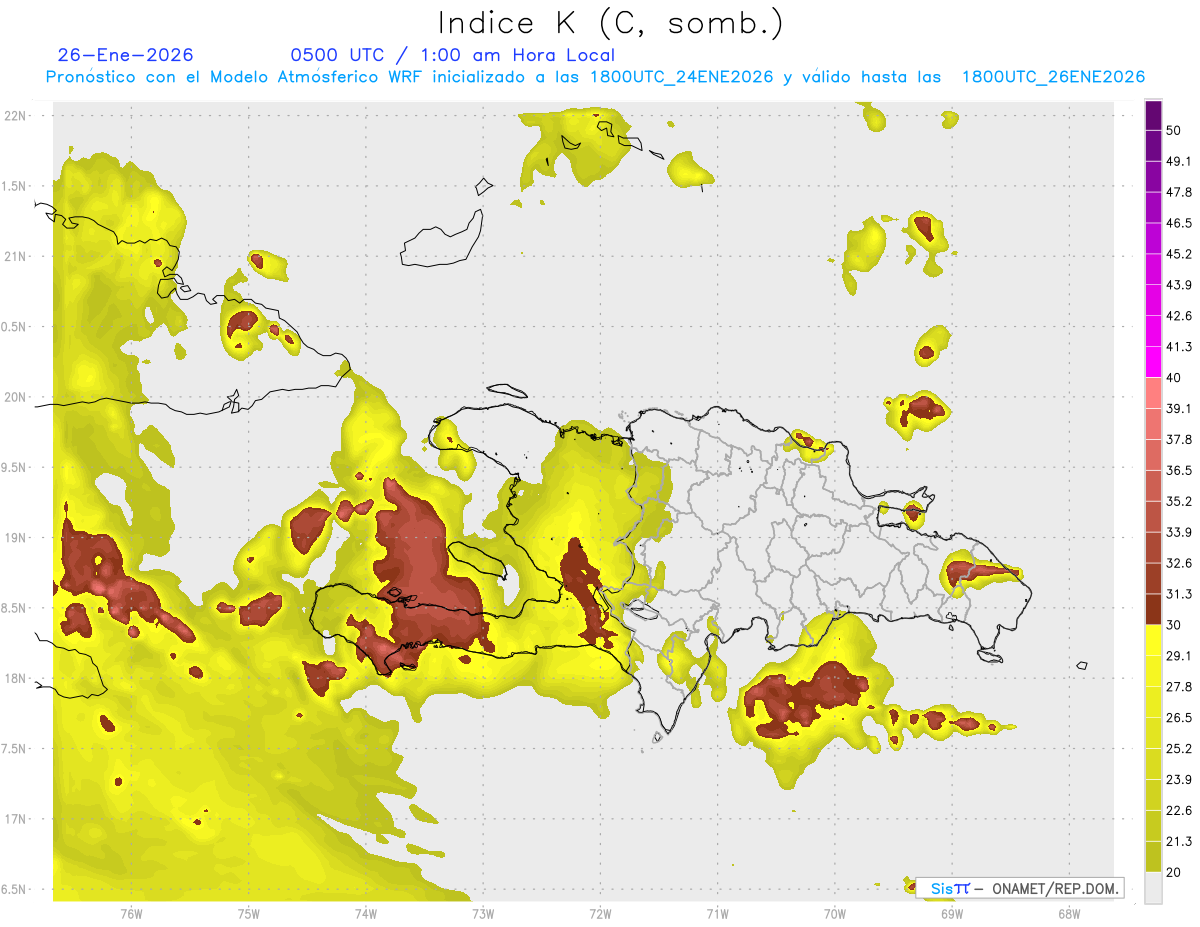Click the legend value "37.8"

point(1179,440)
